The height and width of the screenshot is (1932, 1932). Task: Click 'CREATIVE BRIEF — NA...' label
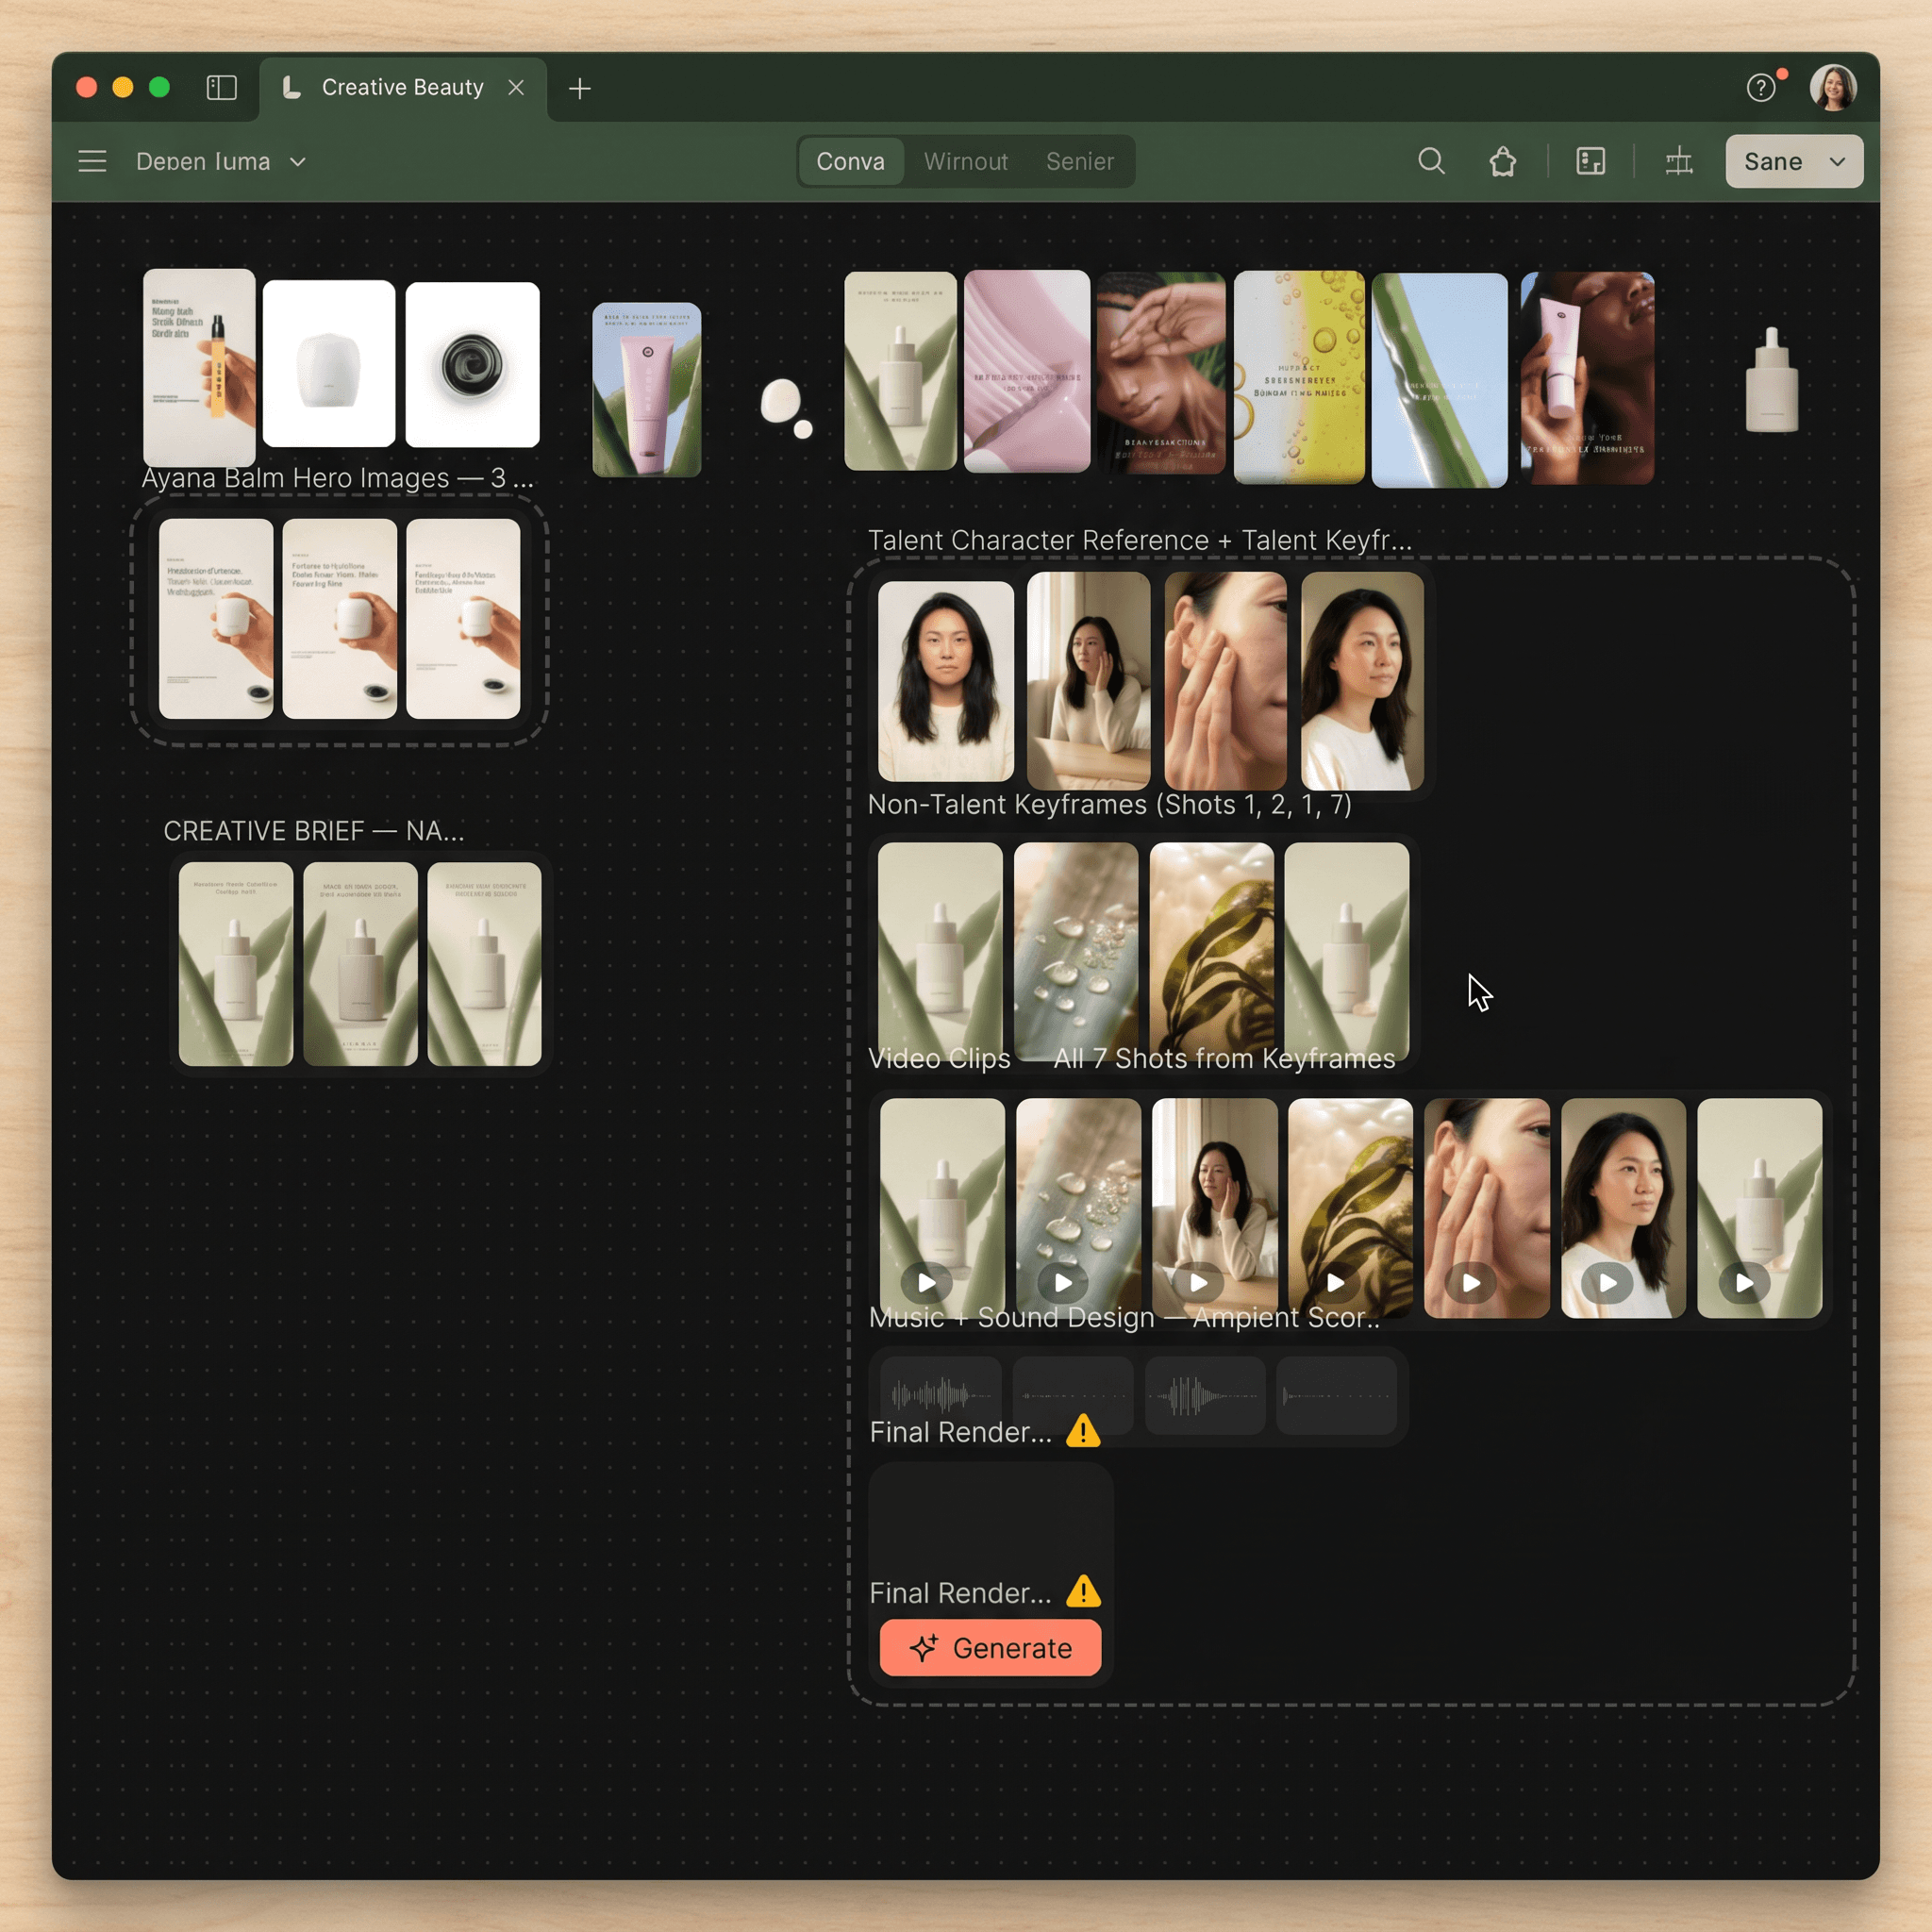pyautogui.click(x=313, y=830)
